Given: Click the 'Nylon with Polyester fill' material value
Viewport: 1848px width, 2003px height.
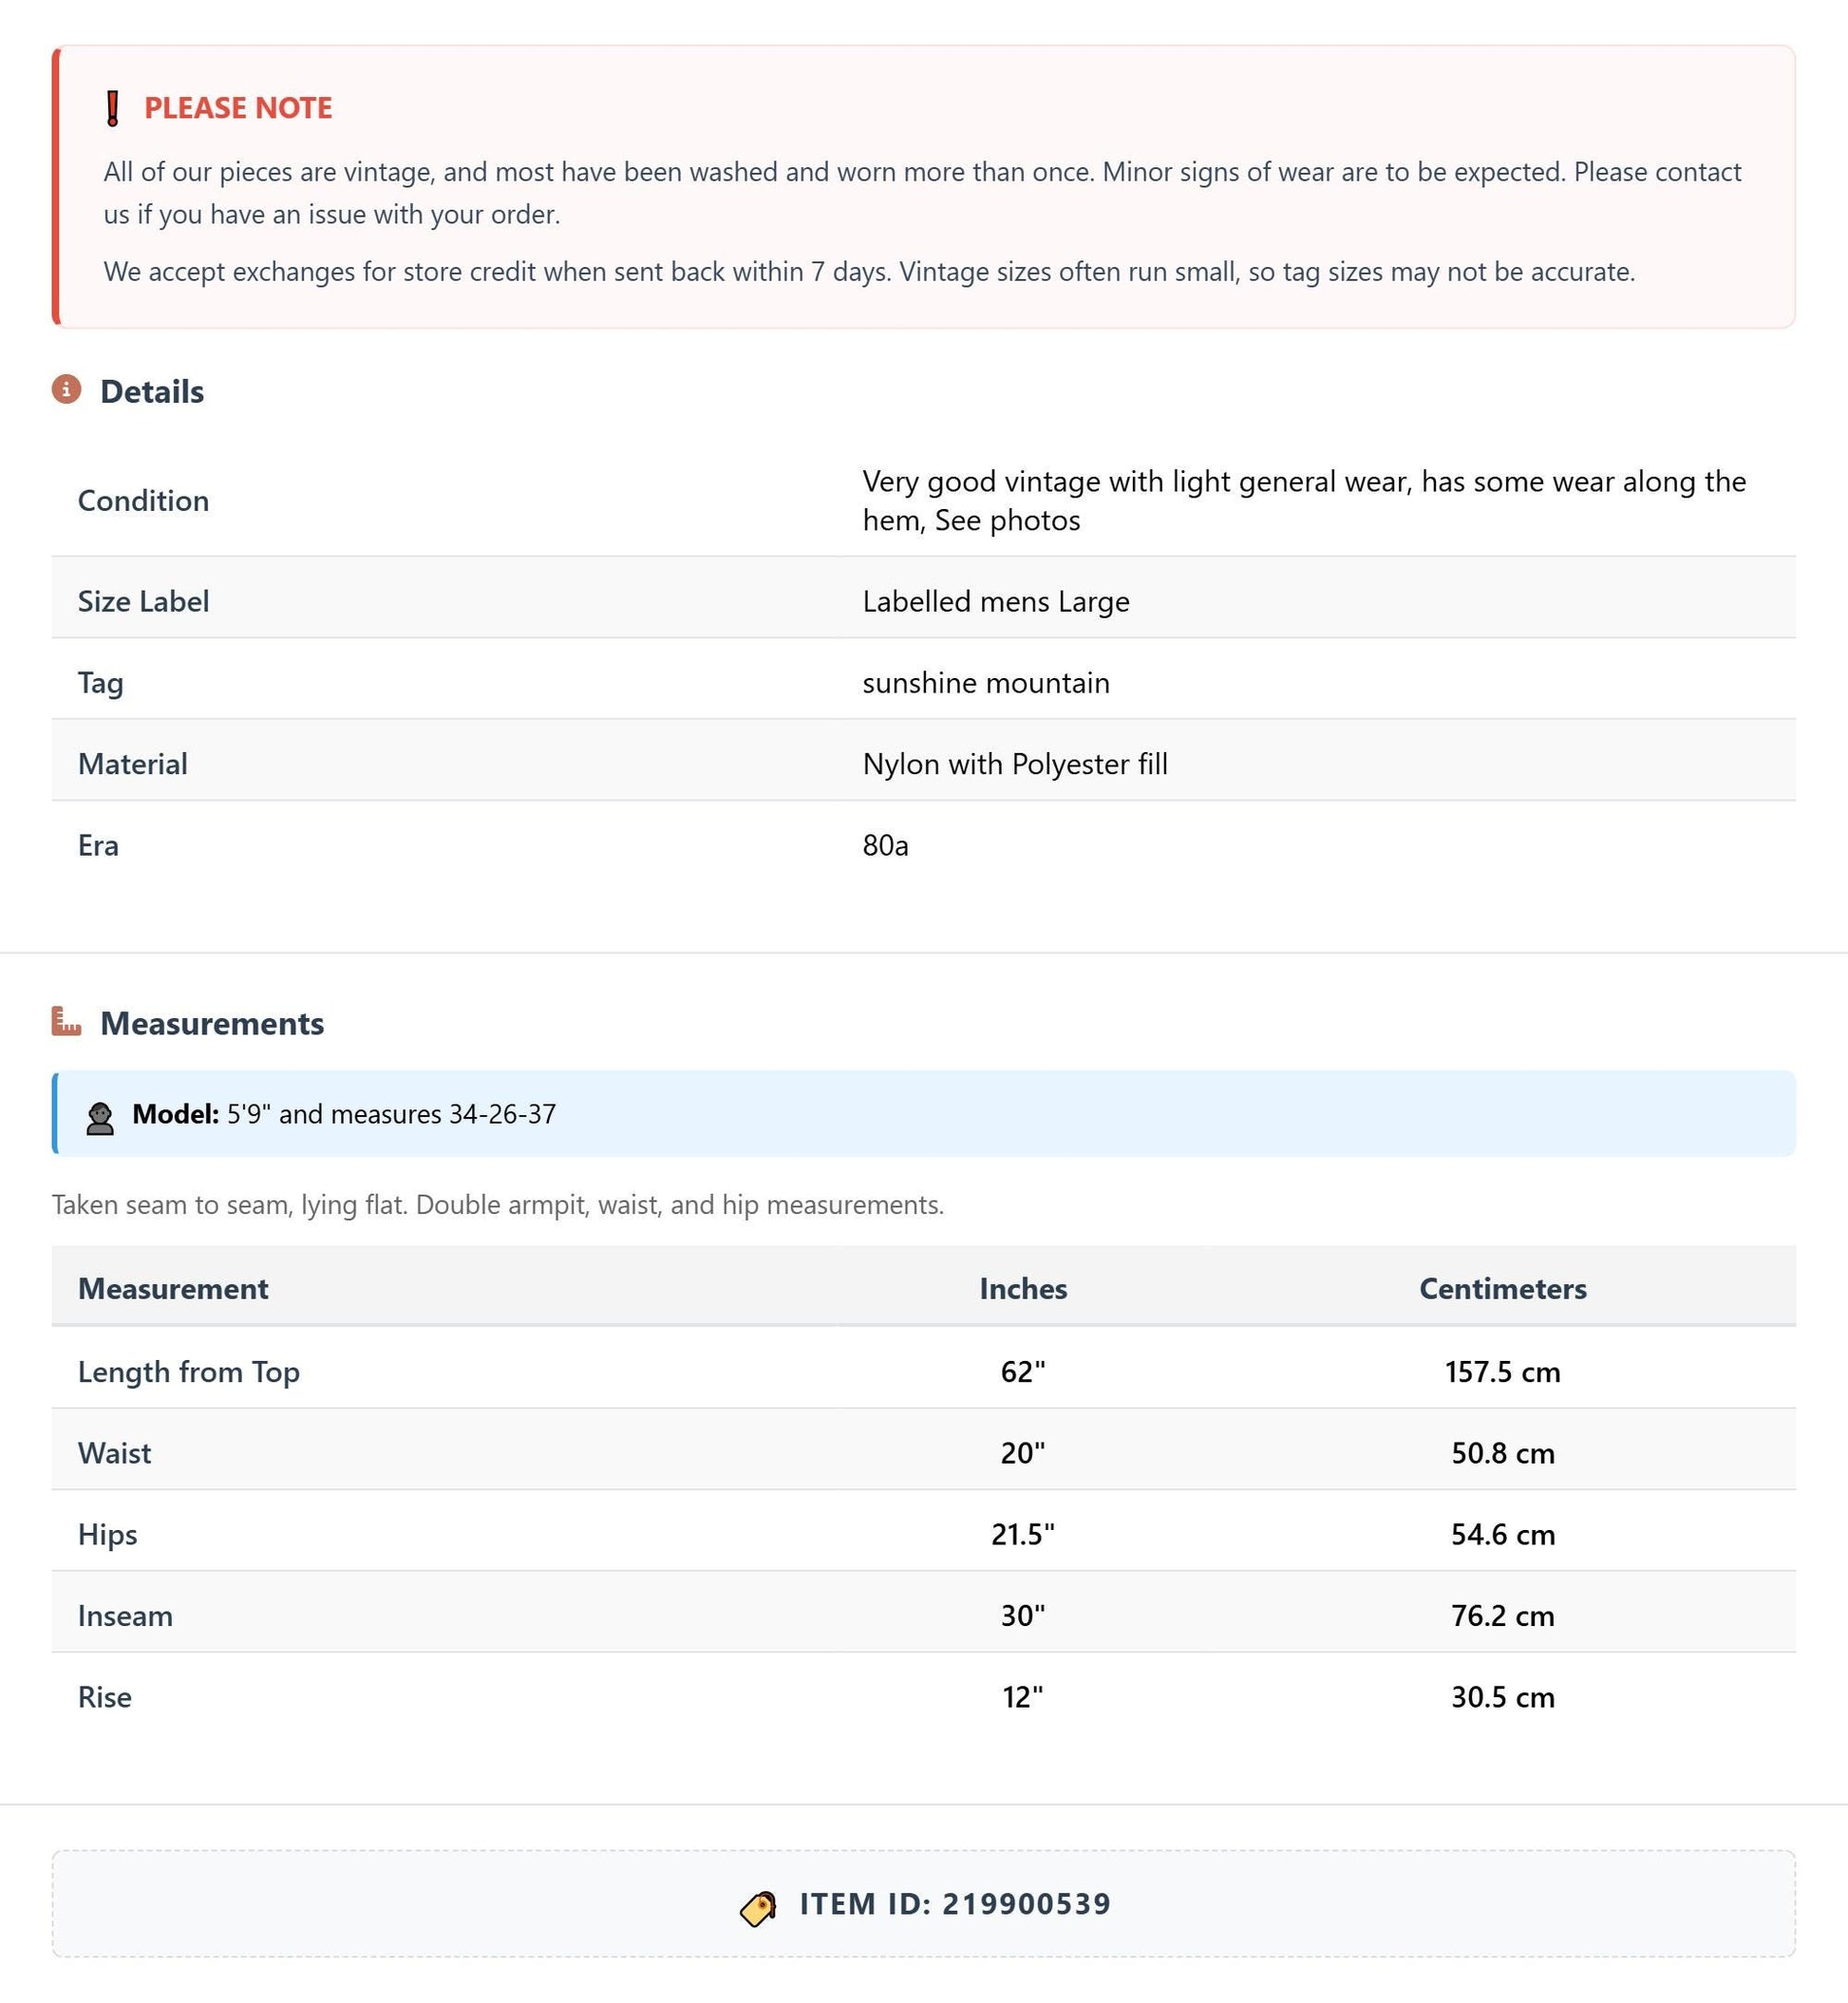Looking at the screenshot, I should coord(1015,764).
